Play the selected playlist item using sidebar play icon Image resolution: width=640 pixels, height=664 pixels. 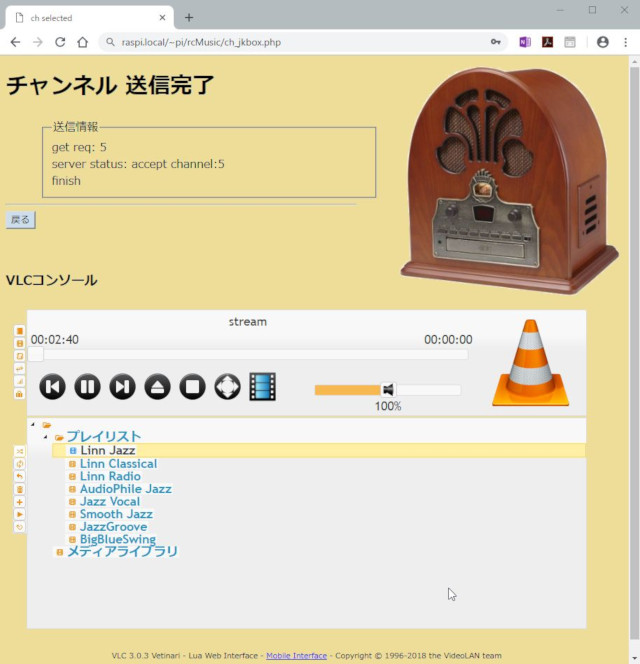point(19,514)
